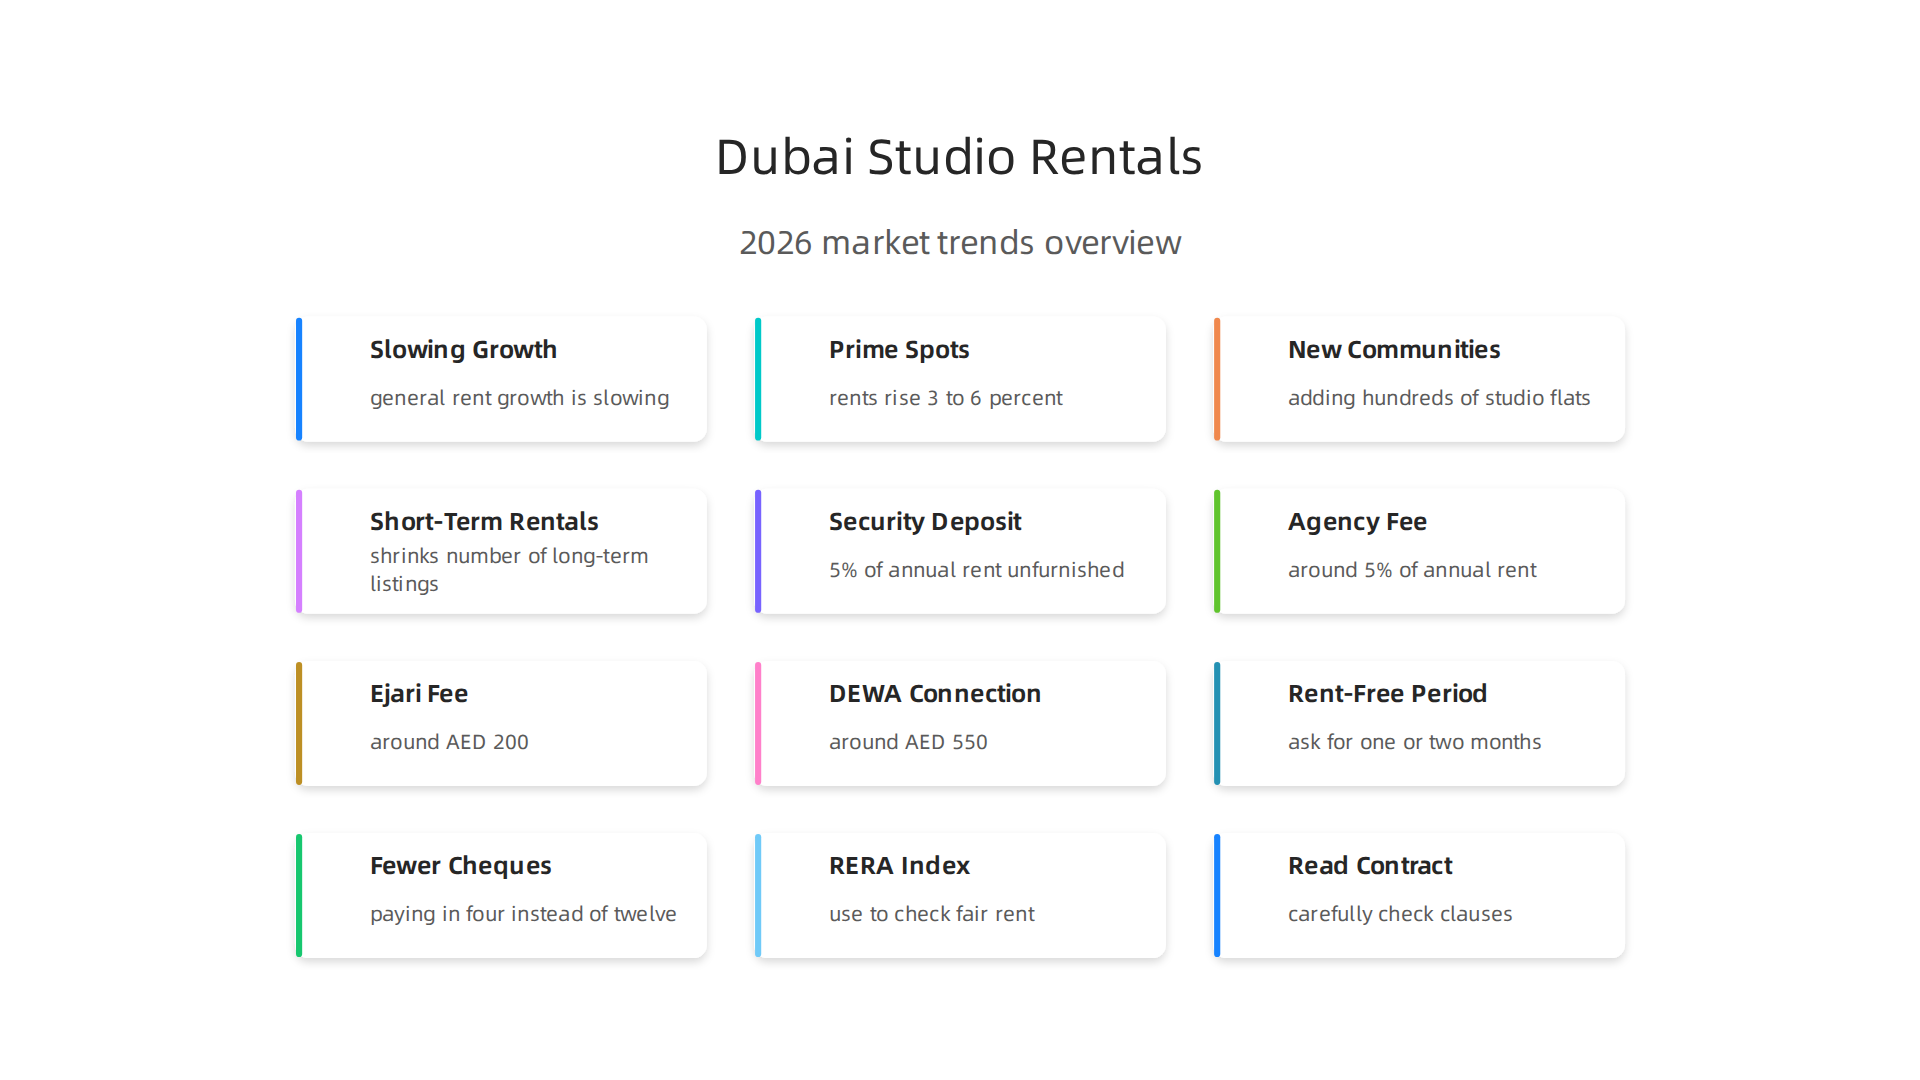Viewport: 1920px width, 1080px height.
Task: Select the Read Contract heading
Action: click(1370, 866)
